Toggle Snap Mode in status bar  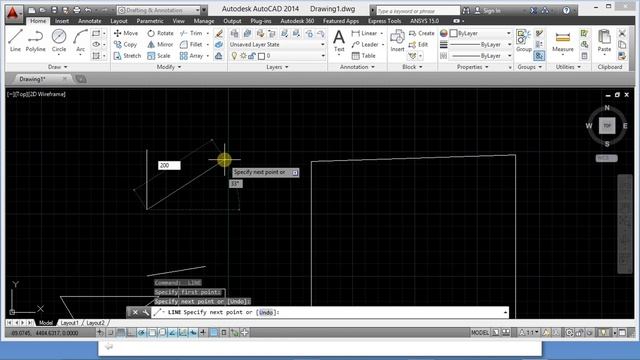[x=111, y=333]
